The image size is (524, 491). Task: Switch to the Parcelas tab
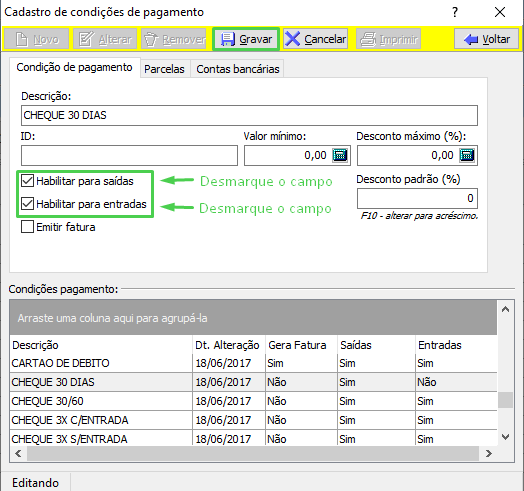[164, 69]
